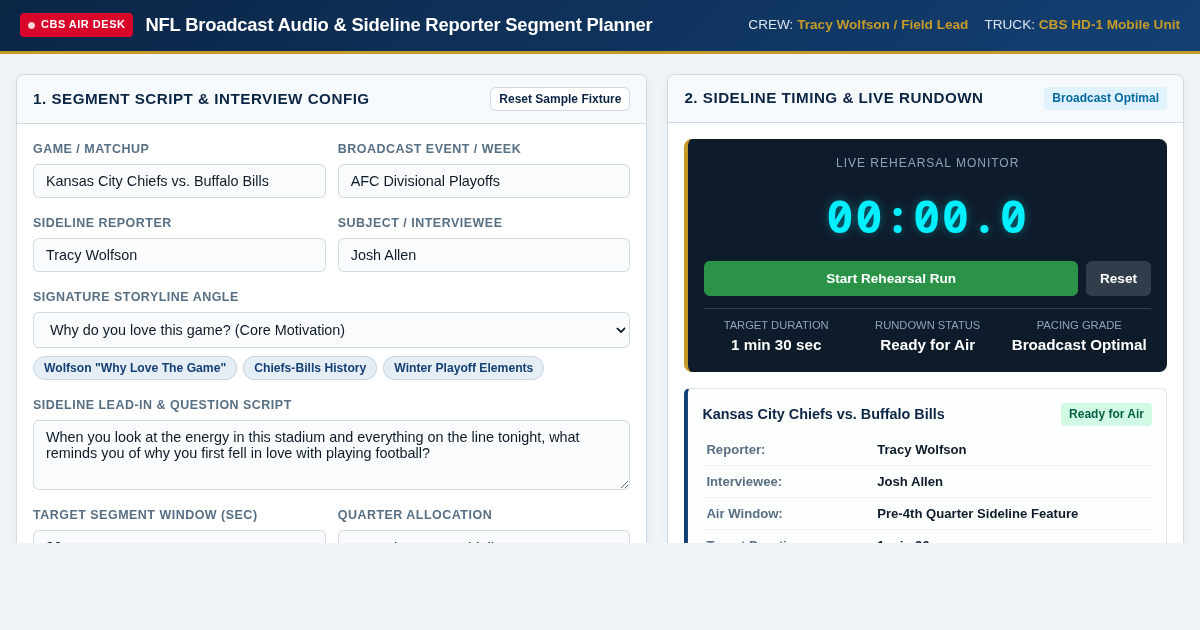The height and width of the screenshot is (630, 1200).
Task: Click the CBS HD-1 Mobile Unit truck text
Action: click(1109, 25)
